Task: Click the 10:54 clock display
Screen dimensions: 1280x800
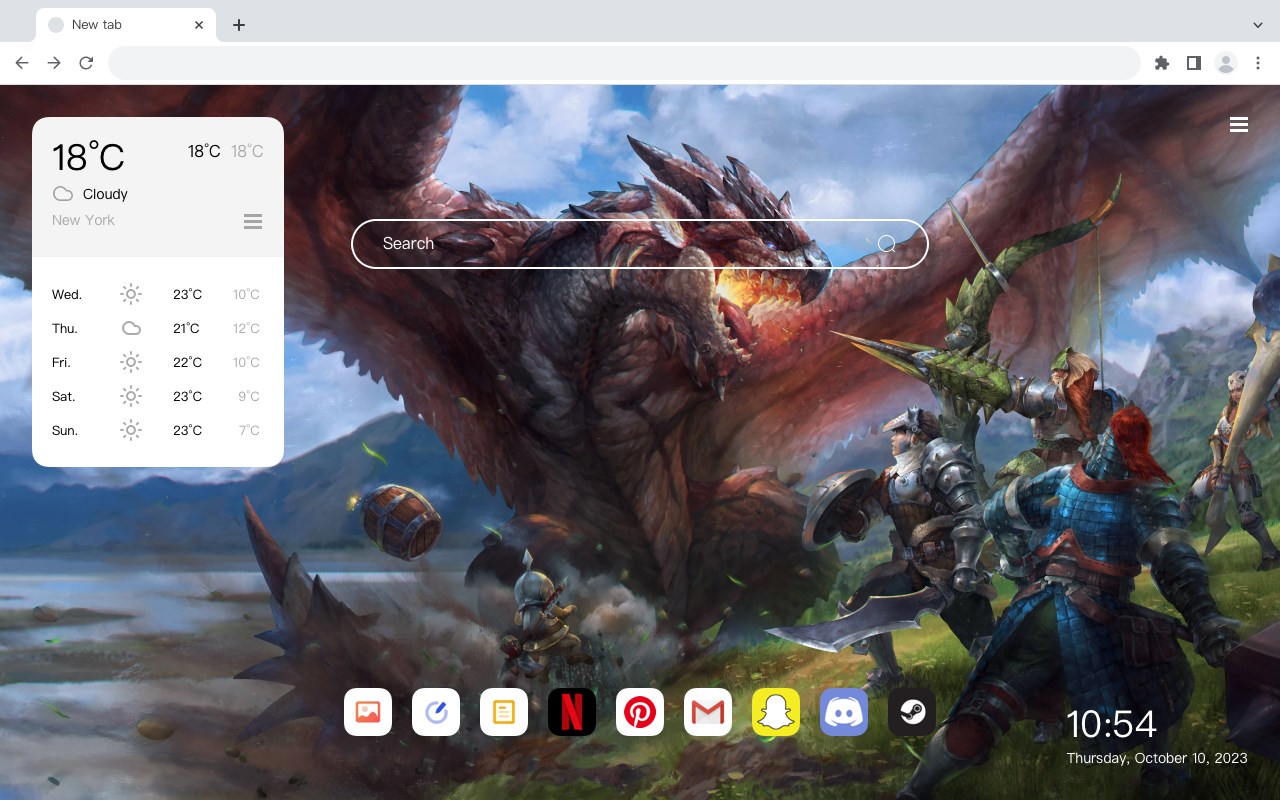Action: click(x=1111, y=724)
